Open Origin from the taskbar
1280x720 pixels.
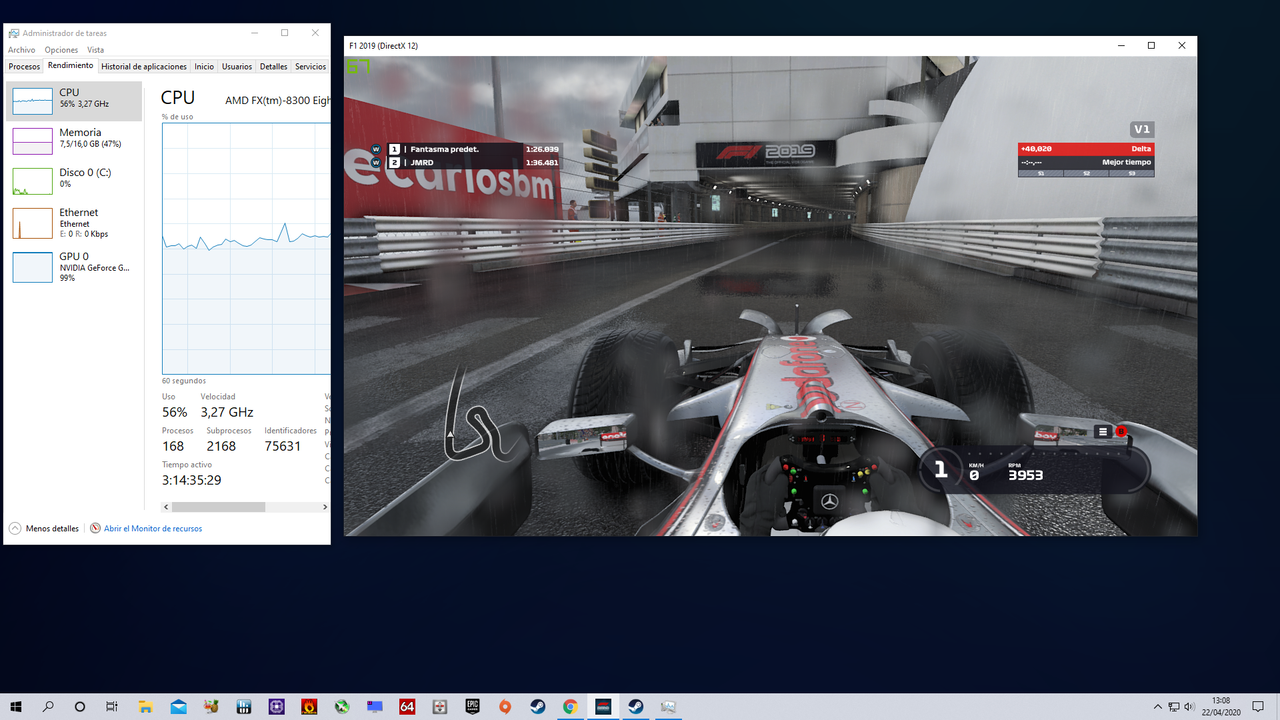(x=505, y=706)
